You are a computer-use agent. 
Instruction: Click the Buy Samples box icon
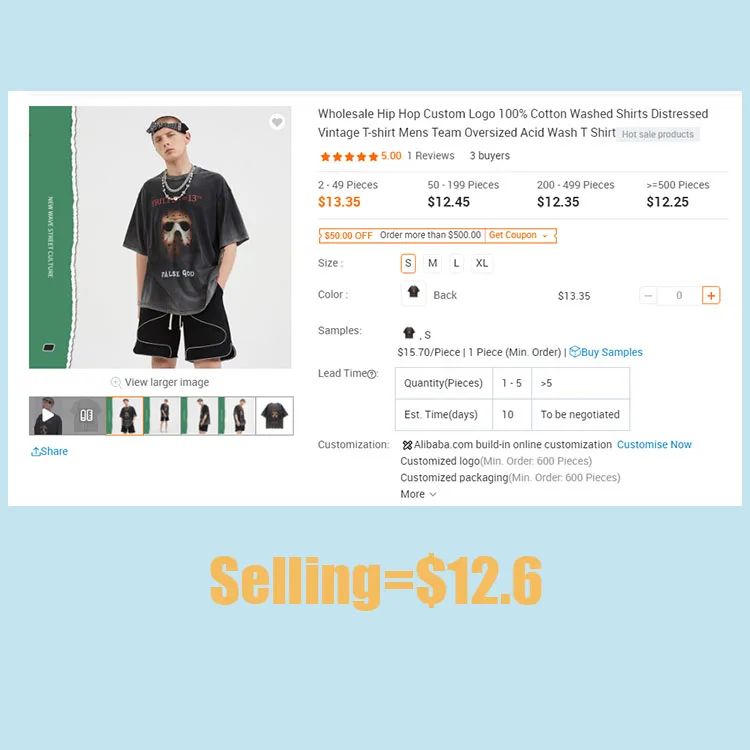[574, 352]
